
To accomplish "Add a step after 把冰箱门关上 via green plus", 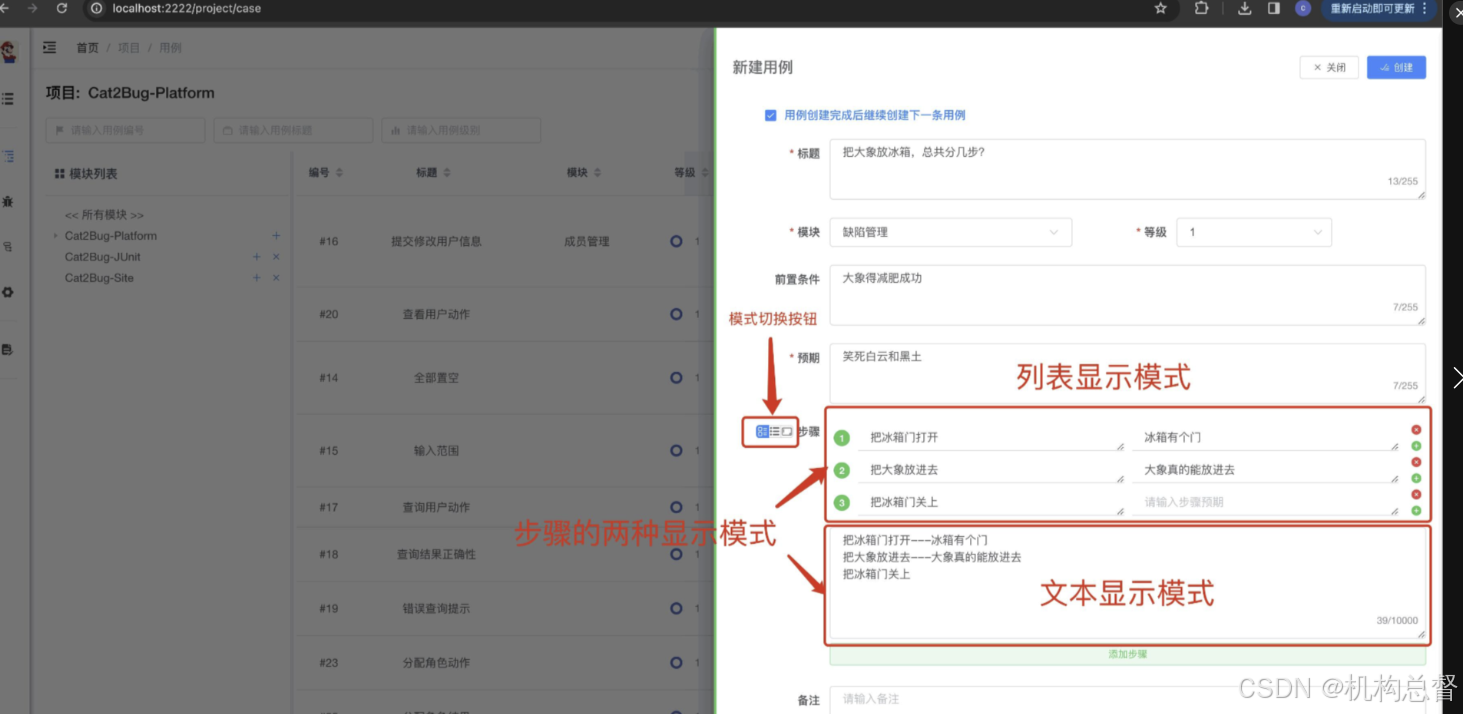I will click(x=1416, y=511).
